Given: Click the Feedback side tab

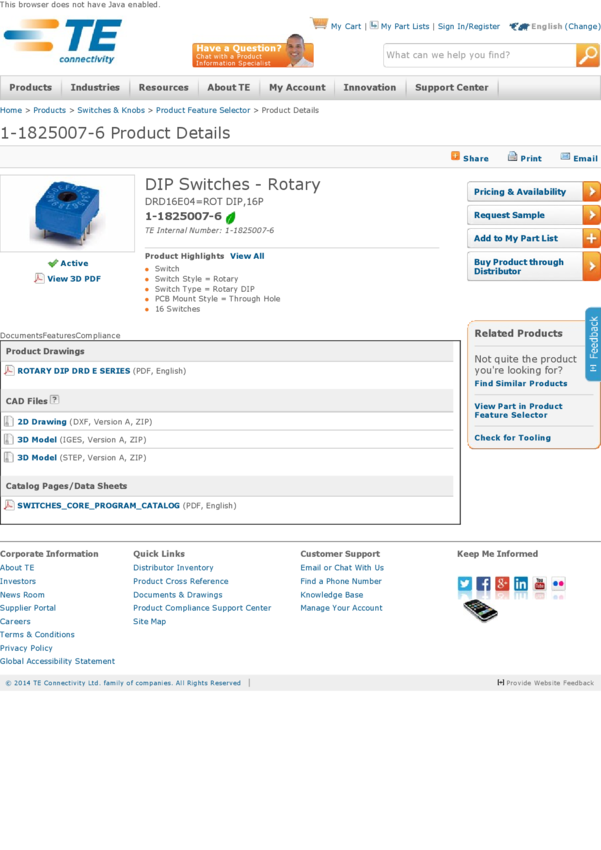Looking at the screenshot, I should [x=593, y=344].
